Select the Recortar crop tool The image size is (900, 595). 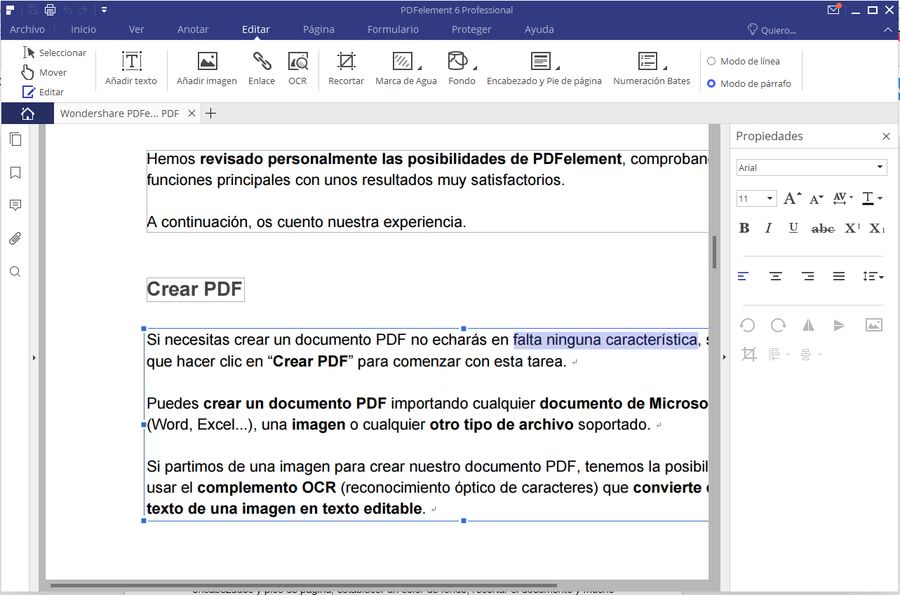(346, 68)
